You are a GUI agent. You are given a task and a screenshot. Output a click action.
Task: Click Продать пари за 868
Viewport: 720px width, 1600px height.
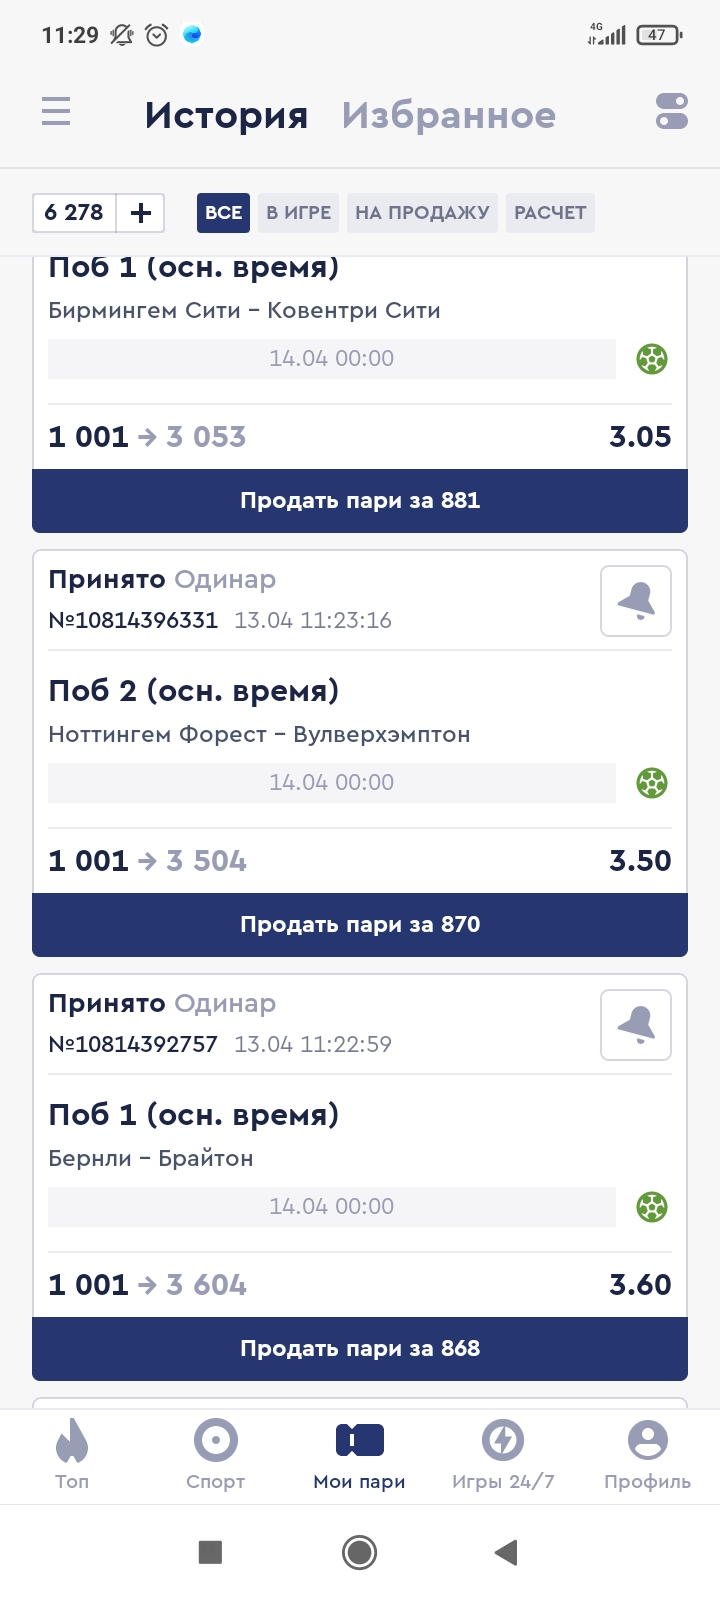pyautogui.click(x=360, y=1348)
